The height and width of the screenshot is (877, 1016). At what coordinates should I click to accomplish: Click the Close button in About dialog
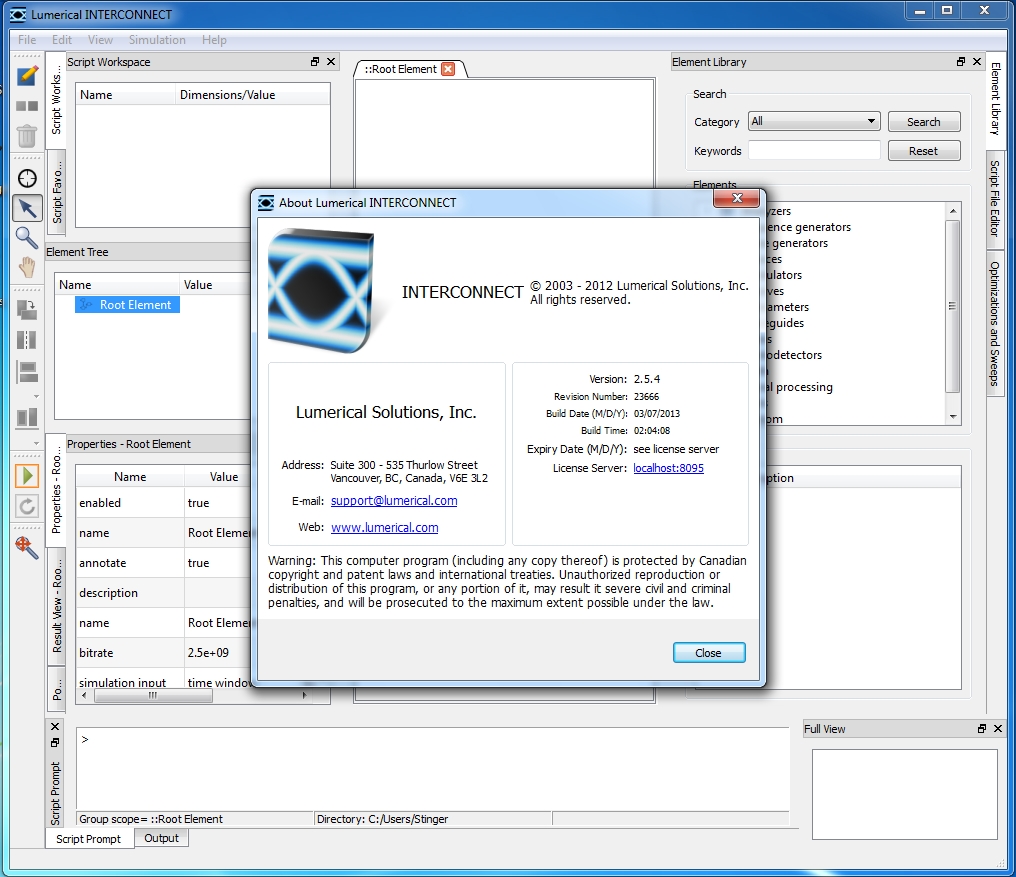[709, 653]
